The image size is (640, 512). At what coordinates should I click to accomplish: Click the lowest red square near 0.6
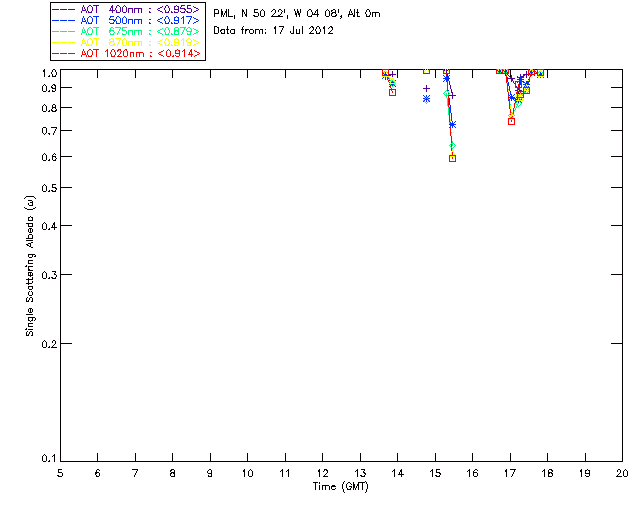click(452, 158)
